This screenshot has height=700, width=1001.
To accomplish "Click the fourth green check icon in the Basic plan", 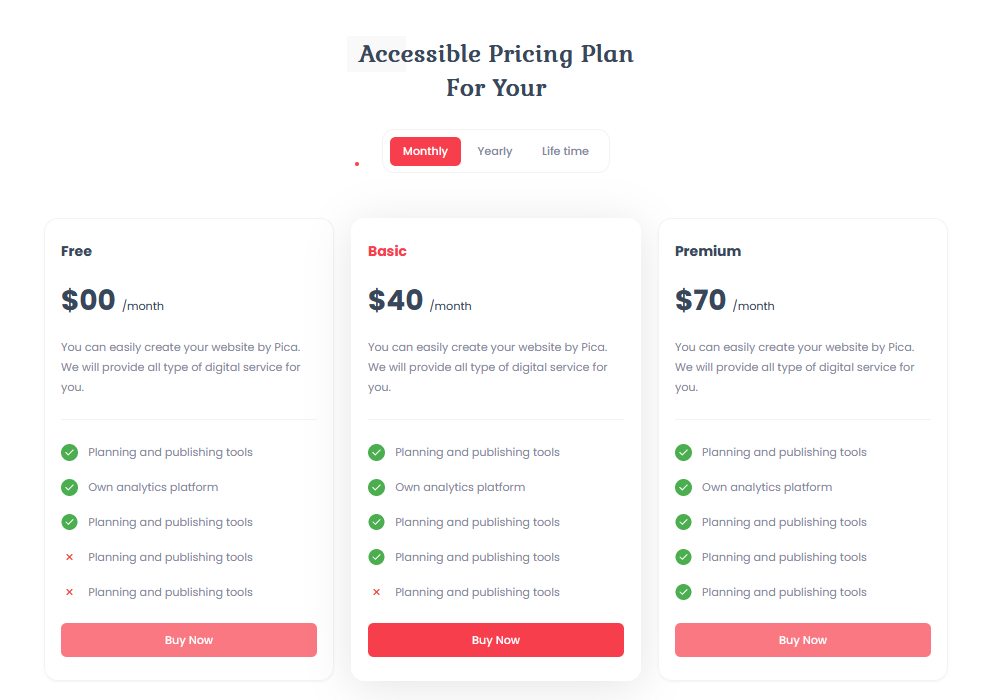I will [x=376, y=557].
